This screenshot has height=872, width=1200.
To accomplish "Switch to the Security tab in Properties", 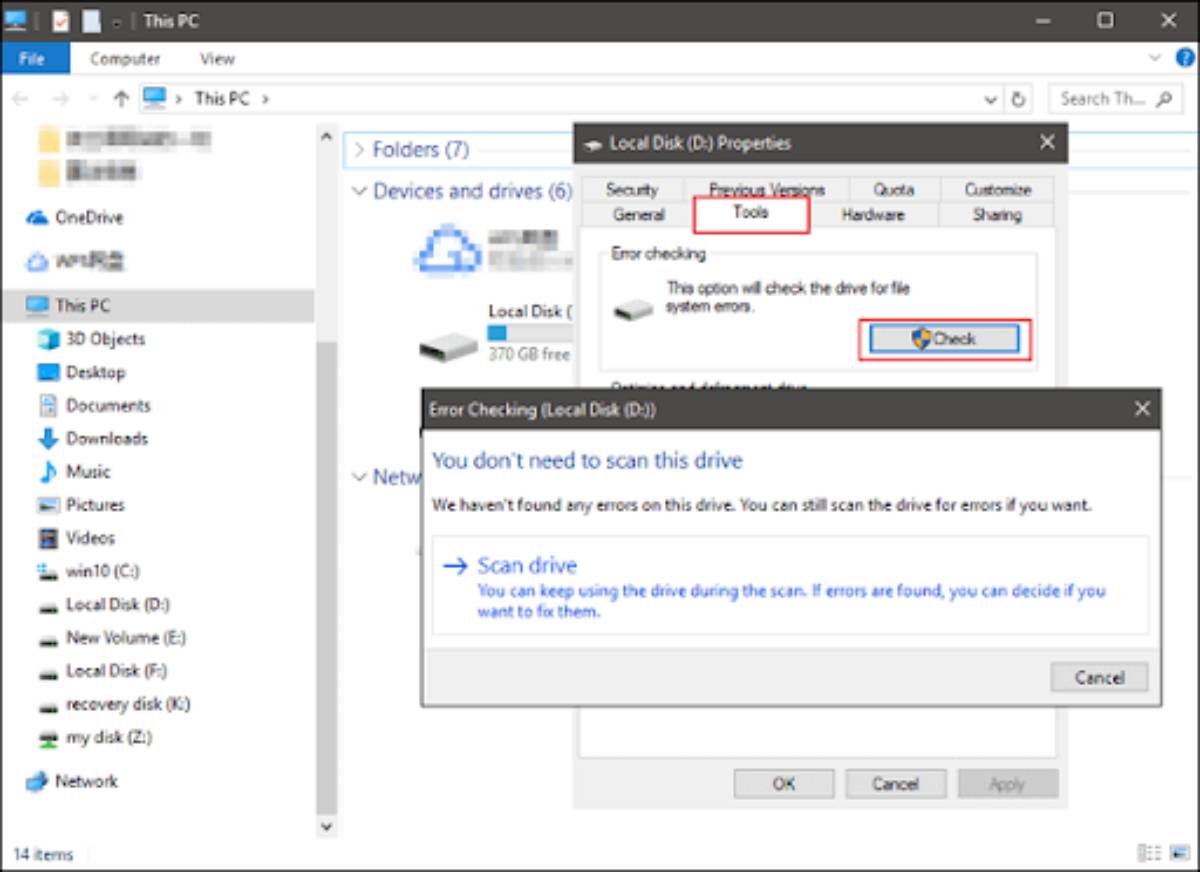I will [631, 189].
